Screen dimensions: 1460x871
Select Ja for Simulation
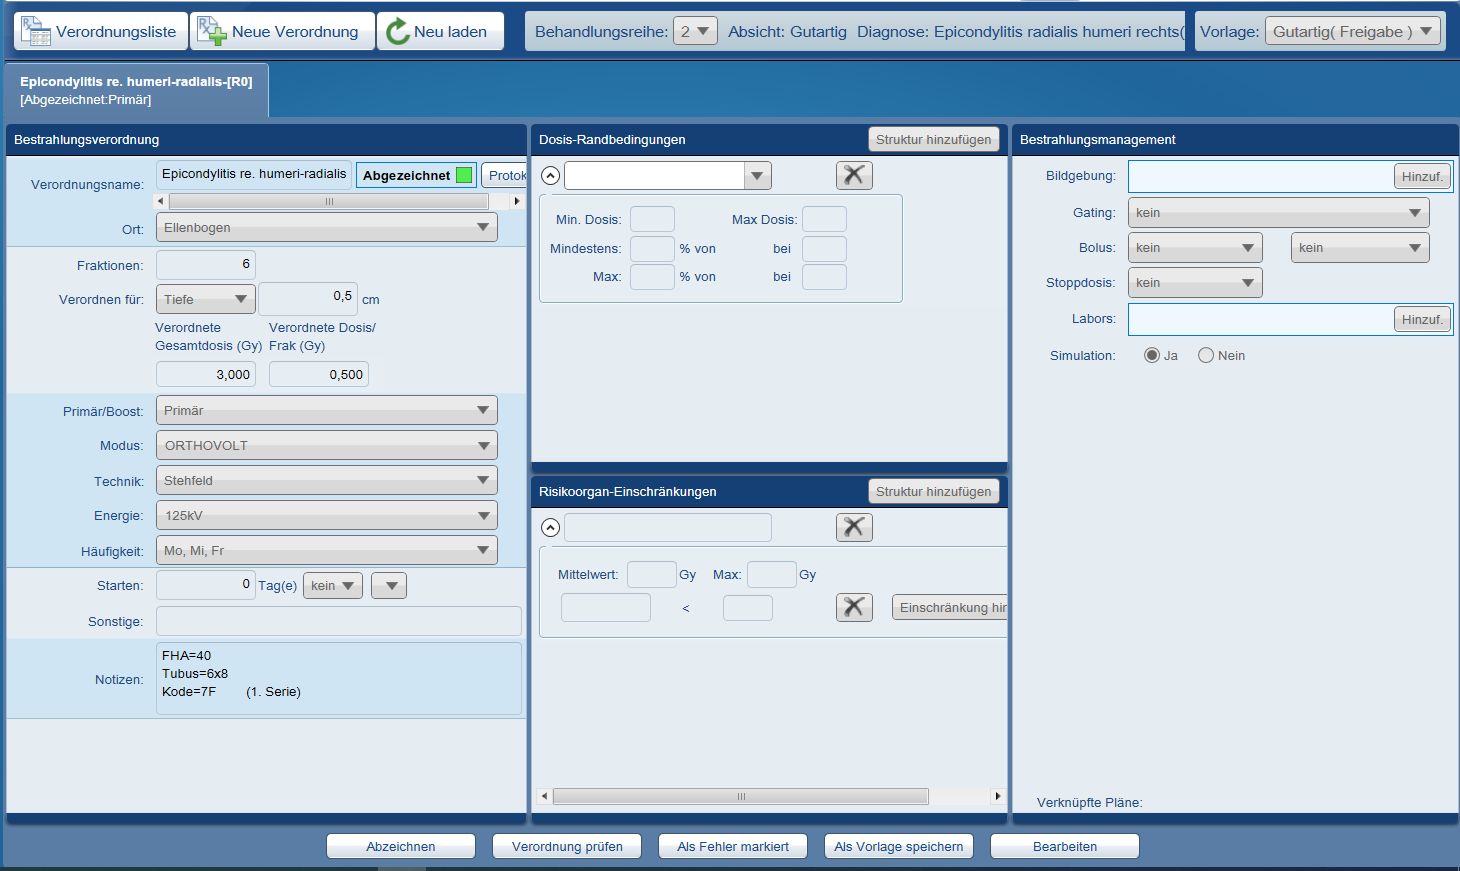[1152, 355]
